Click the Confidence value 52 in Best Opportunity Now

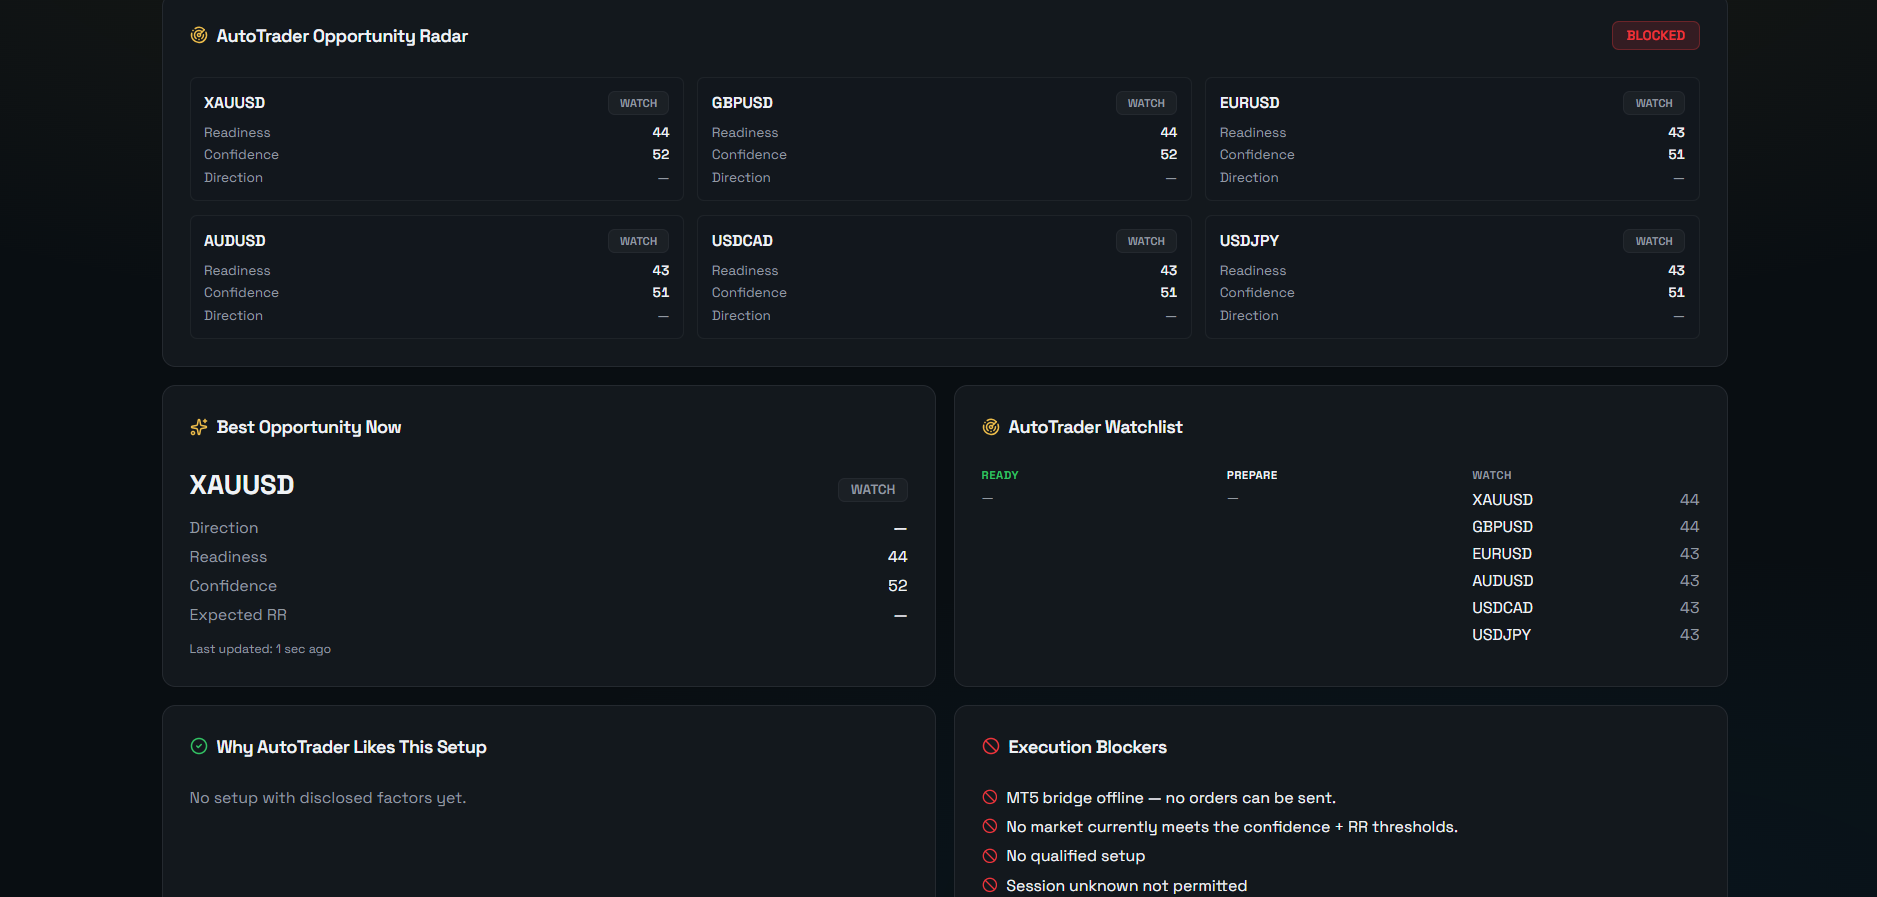pos(898,586)
